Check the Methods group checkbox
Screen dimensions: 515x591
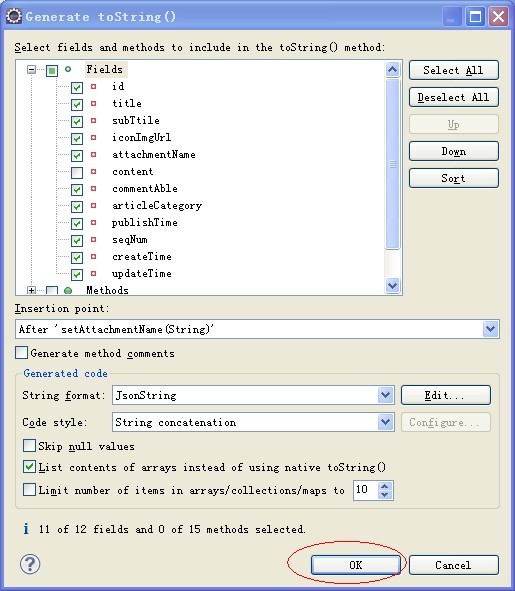(52, 291)
